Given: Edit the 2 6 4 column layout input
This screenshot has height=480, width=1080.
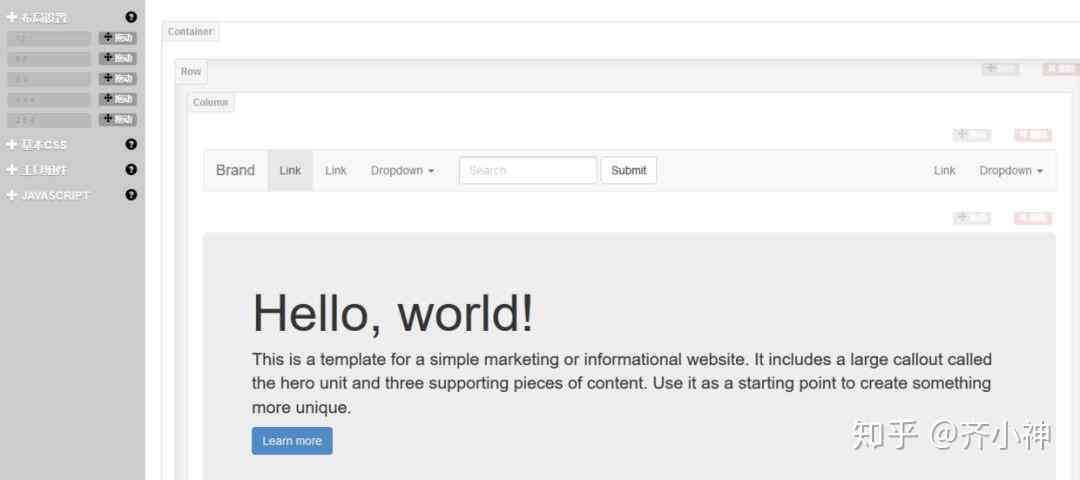Looking at the screenshot, I should tap(49, 120).
